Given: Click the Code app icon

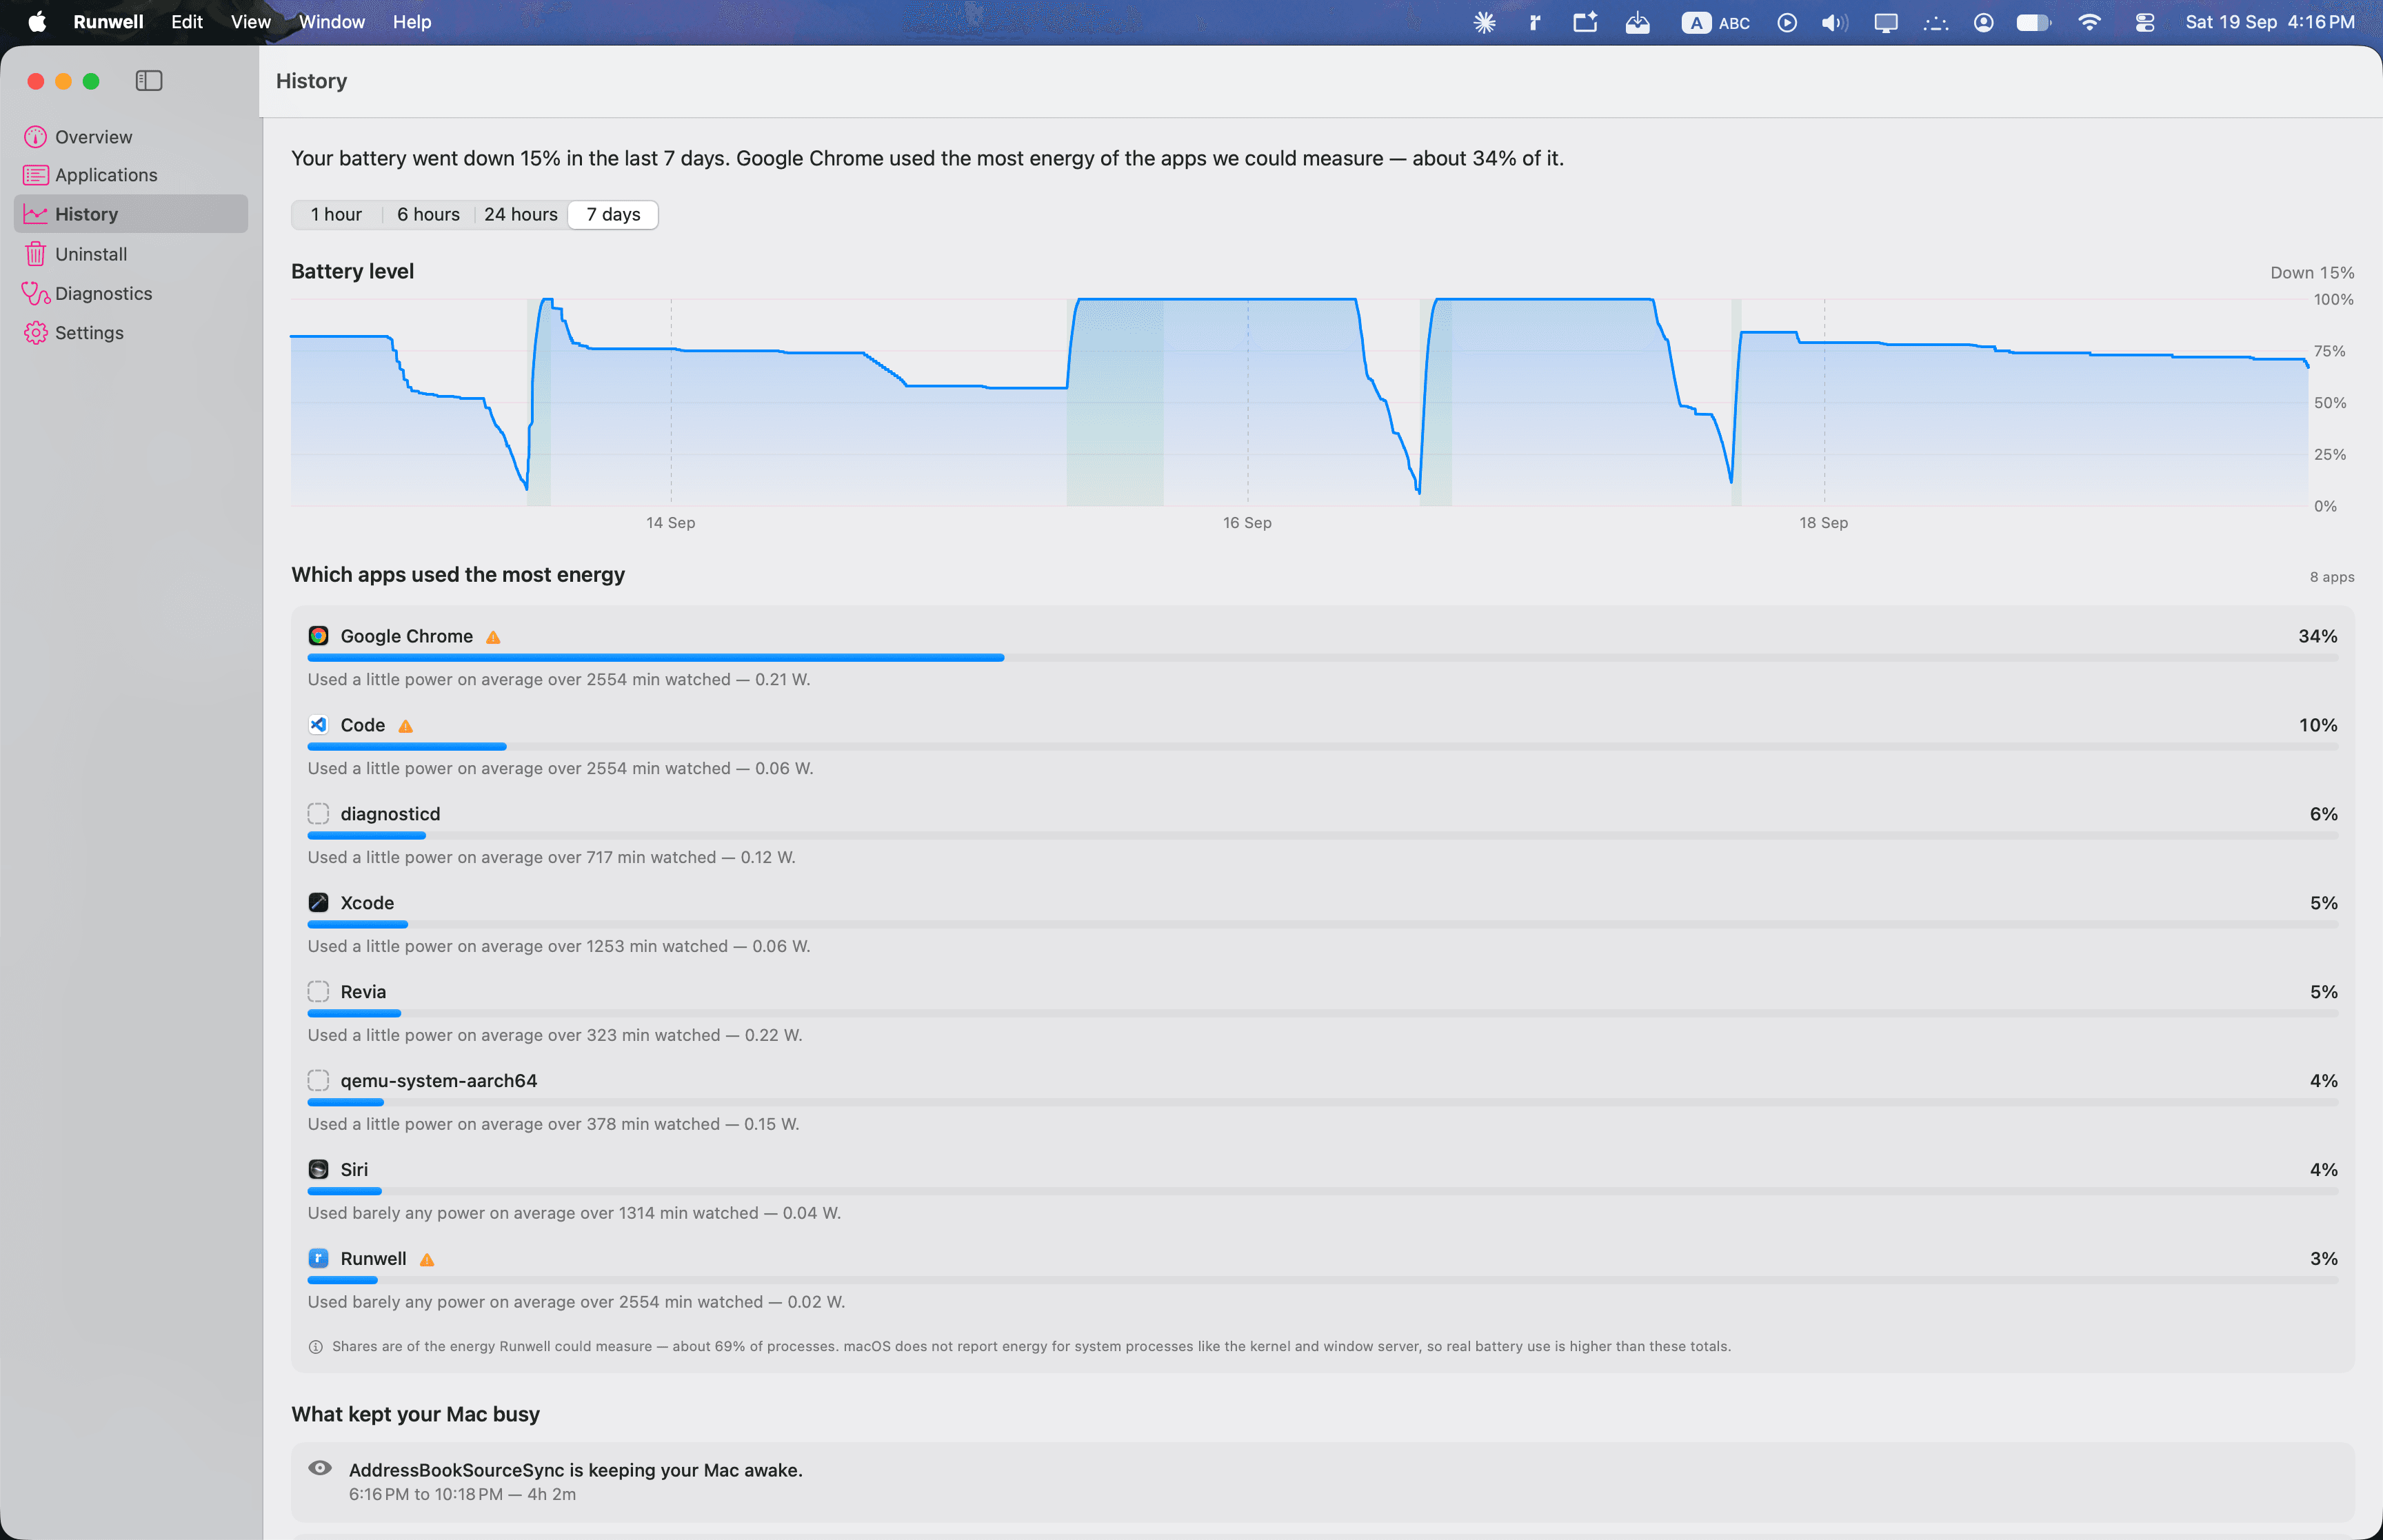Looking at the screenshot, I should point(318,725).
